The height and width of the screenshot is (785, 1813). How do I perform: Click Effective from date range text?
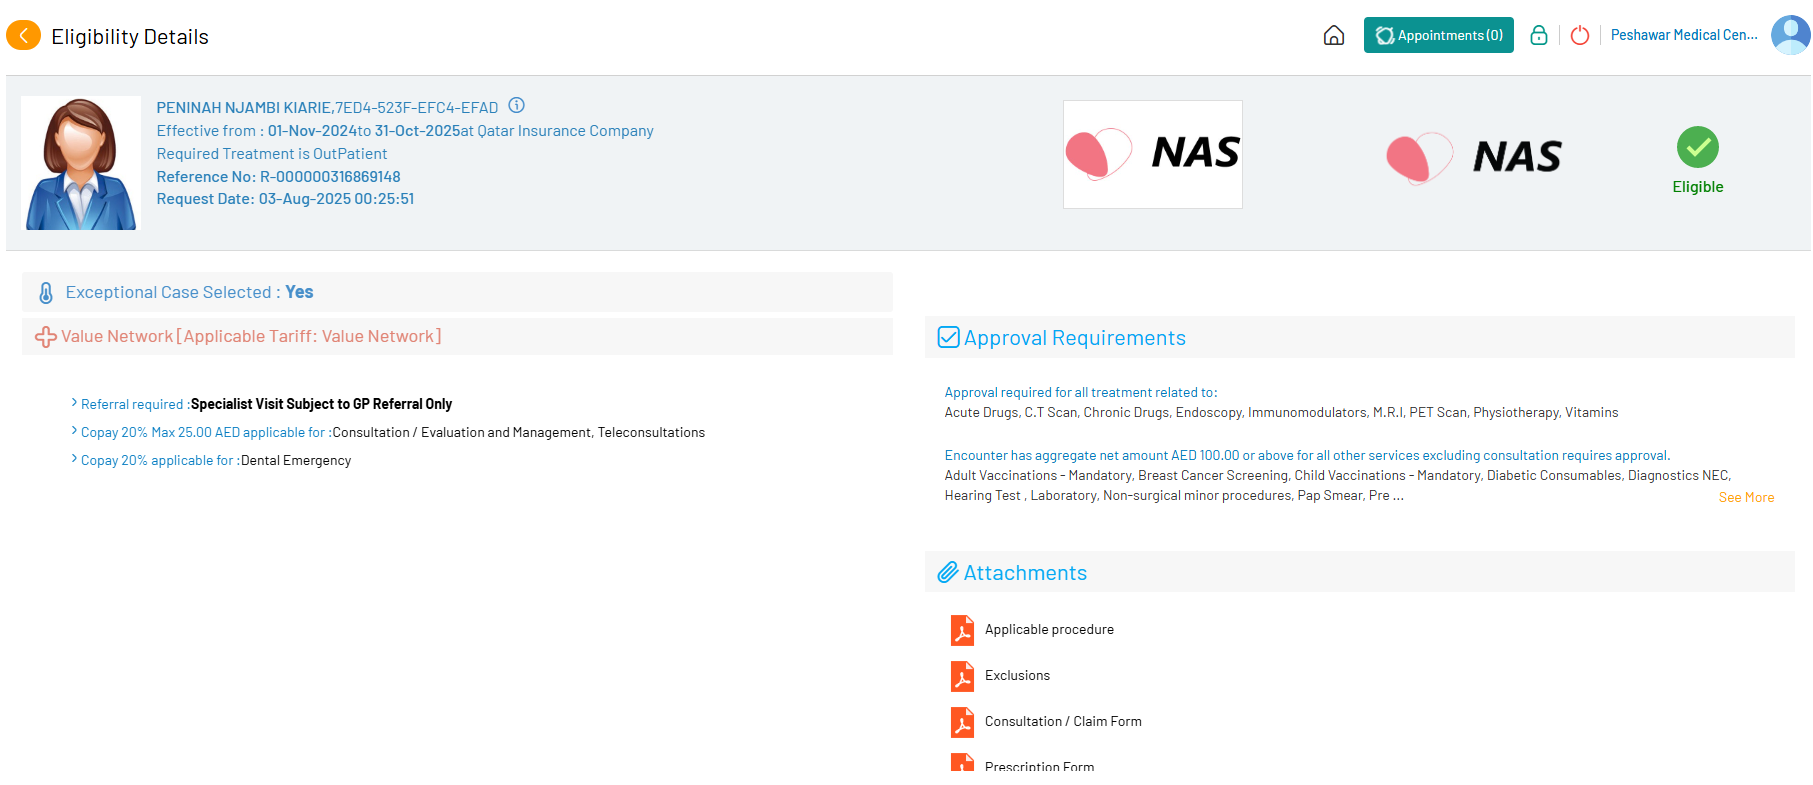[405, 131]
